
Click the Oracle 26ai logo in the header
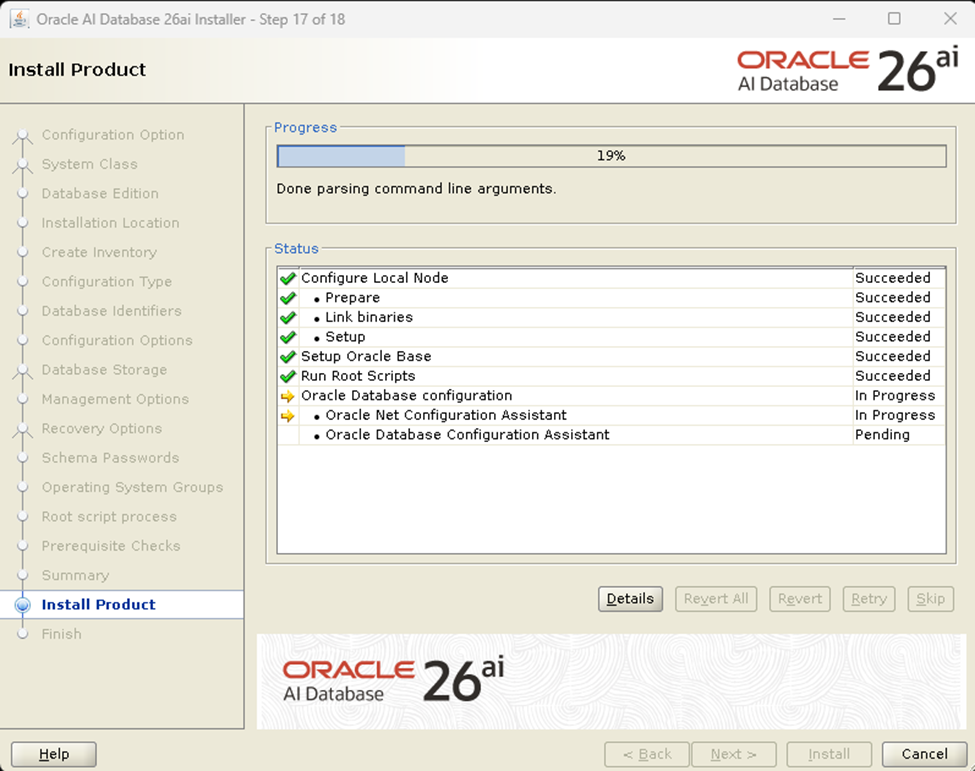pyautogui.click(x=848, y=70)
